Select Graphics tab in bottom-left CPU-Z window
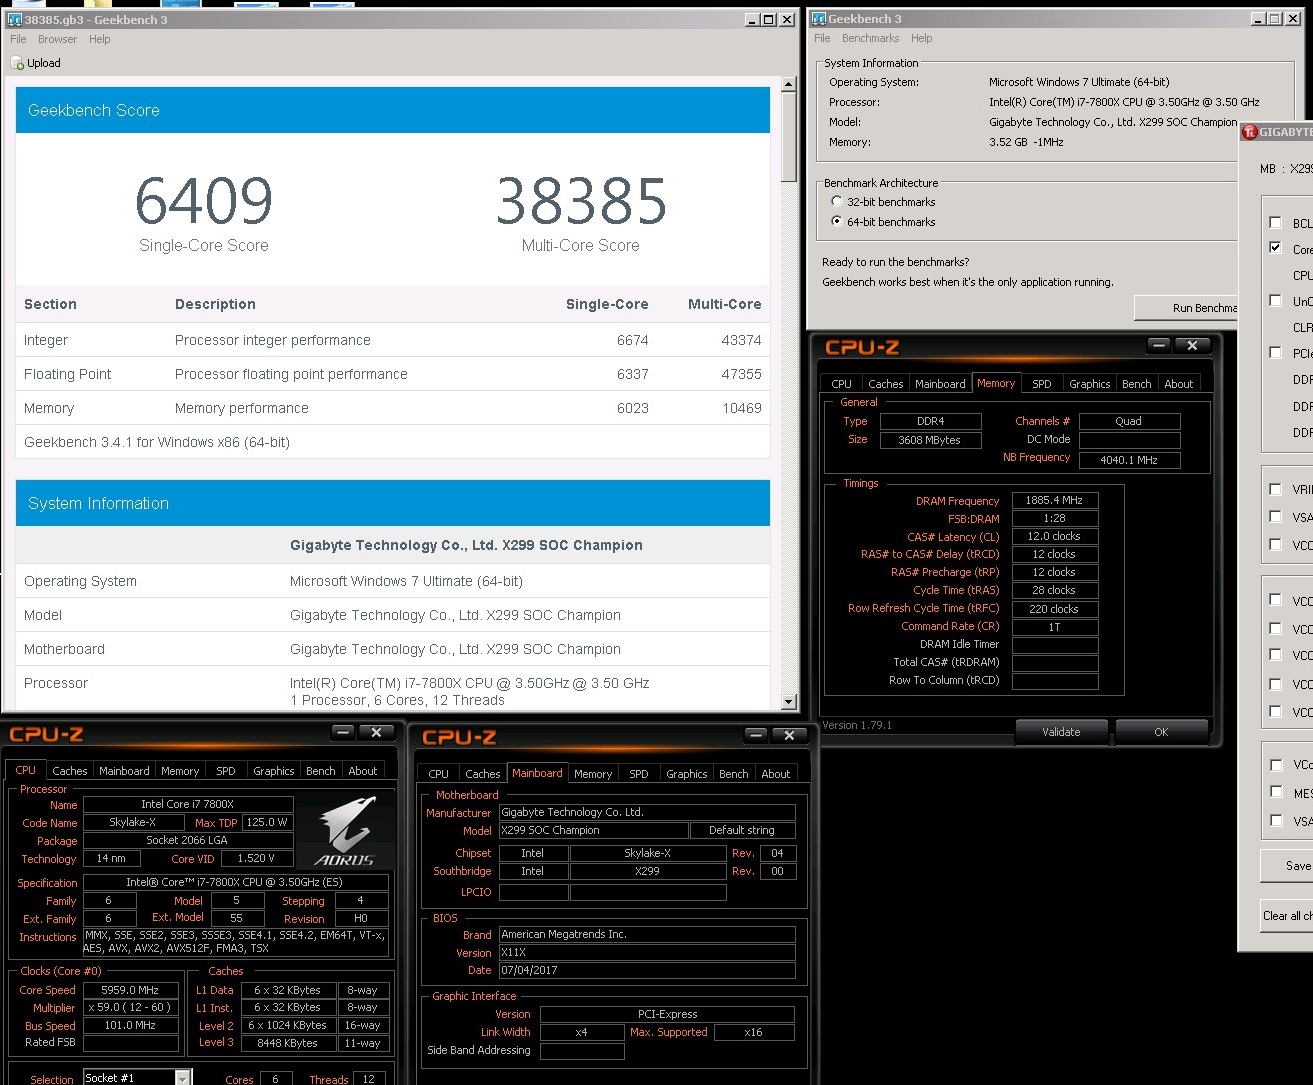The image size is (1313, 1085). [273, 771]
